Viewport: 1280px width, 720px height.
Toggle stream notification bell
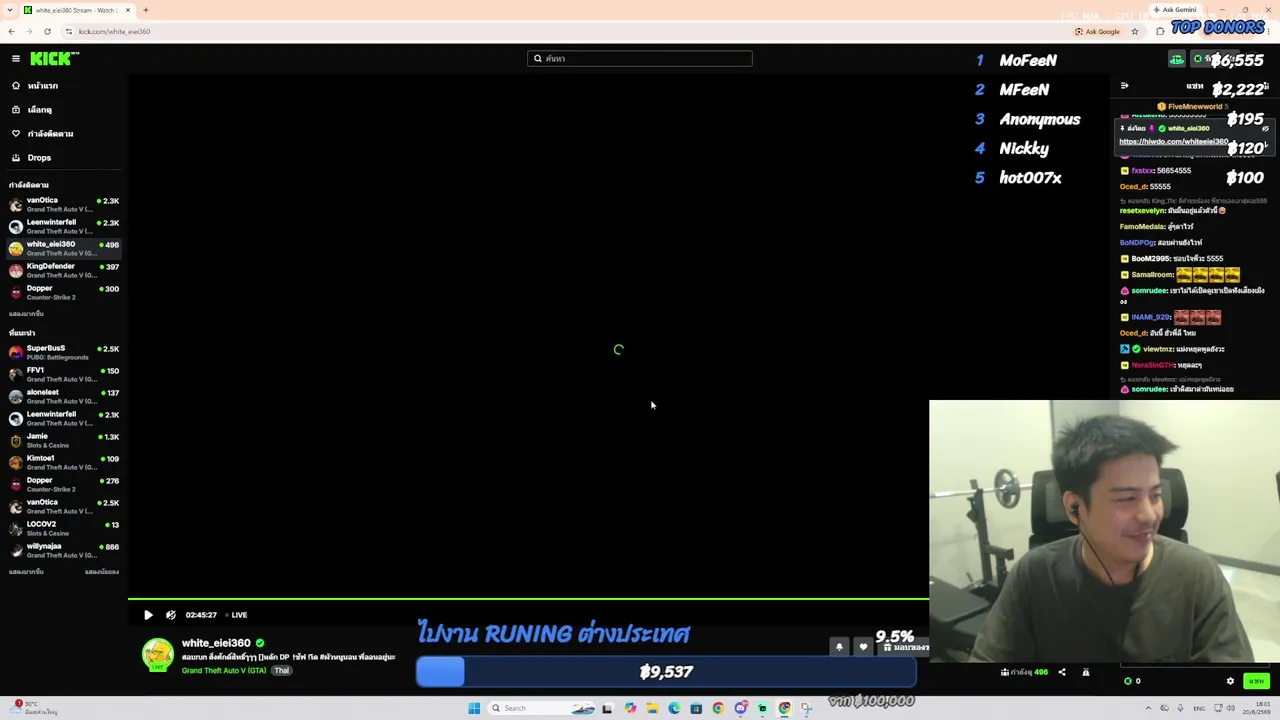[x=839, y=647]
